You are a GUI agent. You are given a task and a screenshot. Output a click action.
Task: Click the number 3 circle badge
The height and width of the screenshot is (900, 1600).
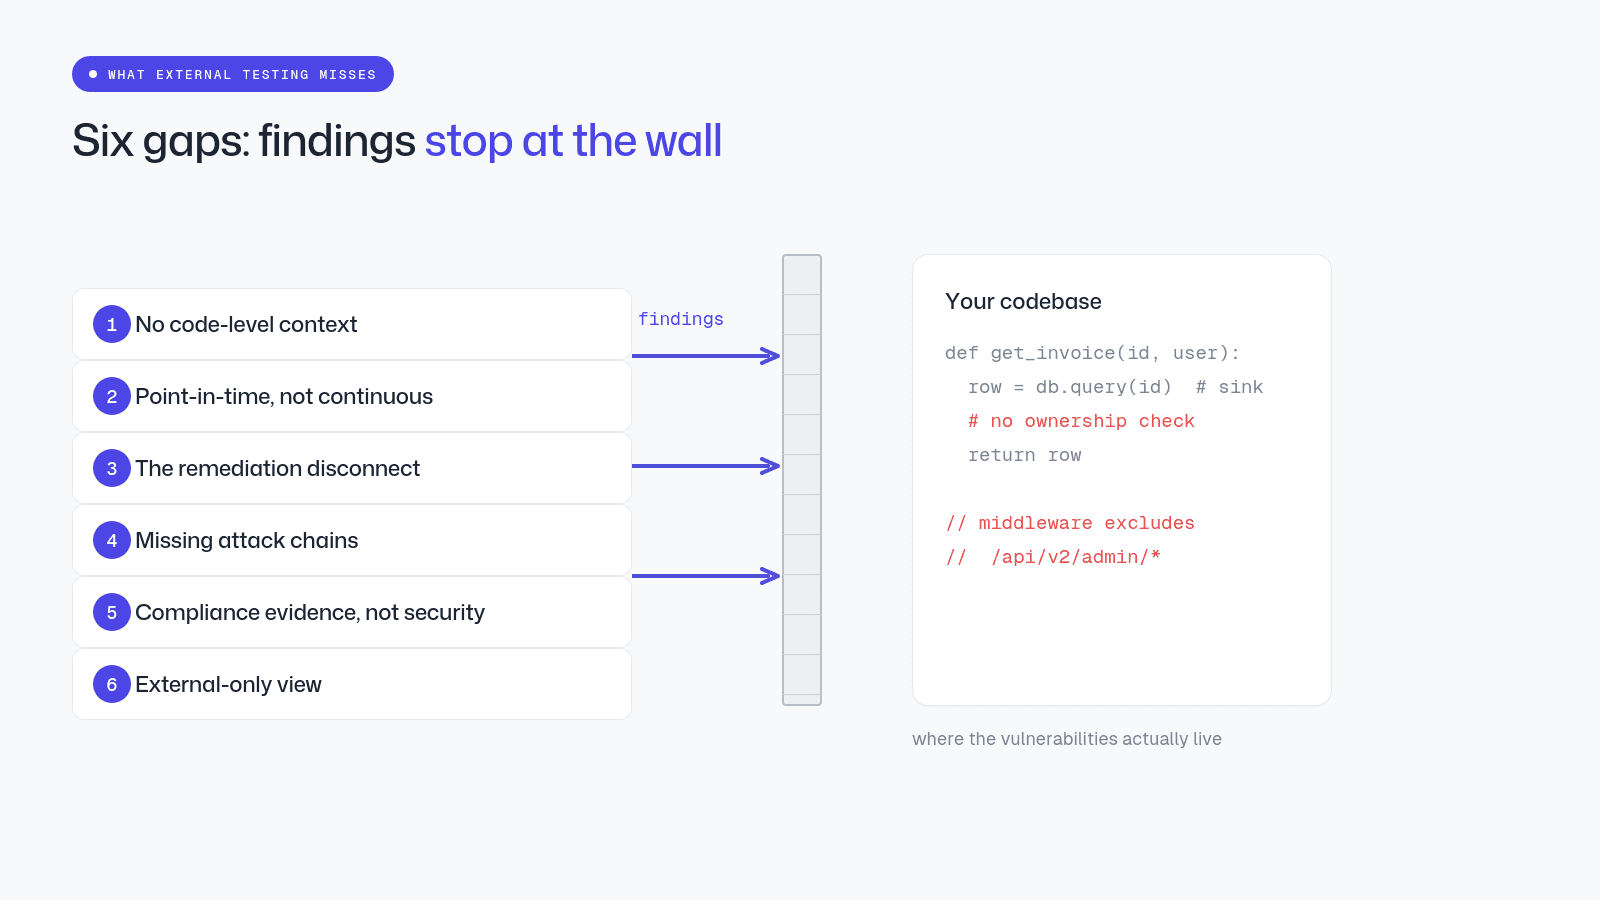[x=112, y=468]
